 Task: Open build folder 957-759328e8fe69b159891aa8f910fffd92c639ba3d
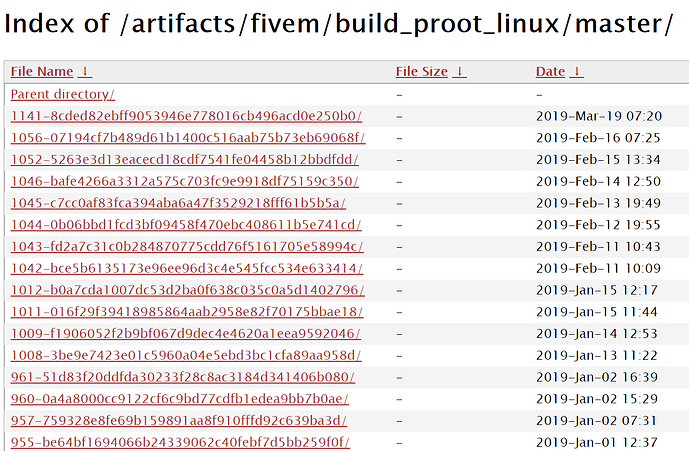click(178, 421)
